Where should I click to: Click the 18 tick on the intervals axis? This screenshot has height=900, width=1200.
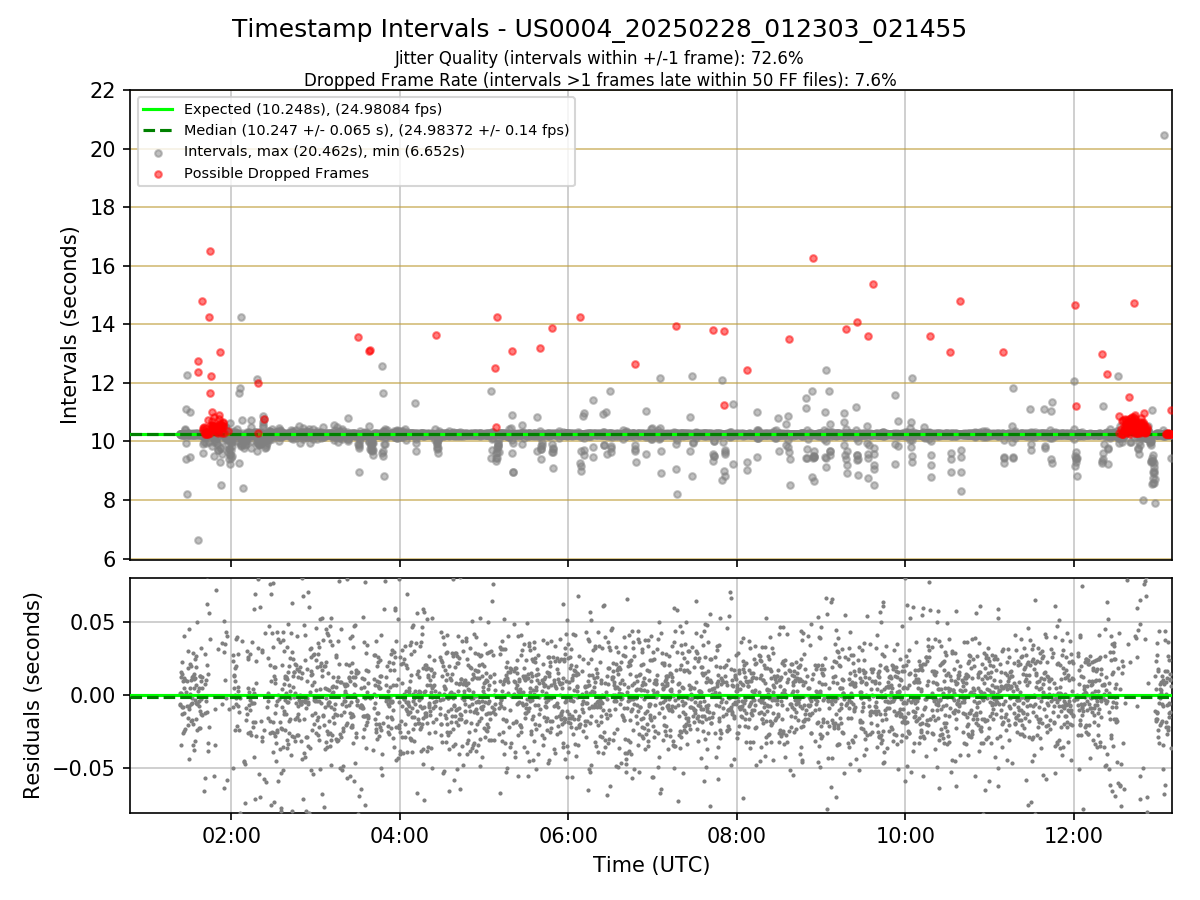tap(106, 208)
